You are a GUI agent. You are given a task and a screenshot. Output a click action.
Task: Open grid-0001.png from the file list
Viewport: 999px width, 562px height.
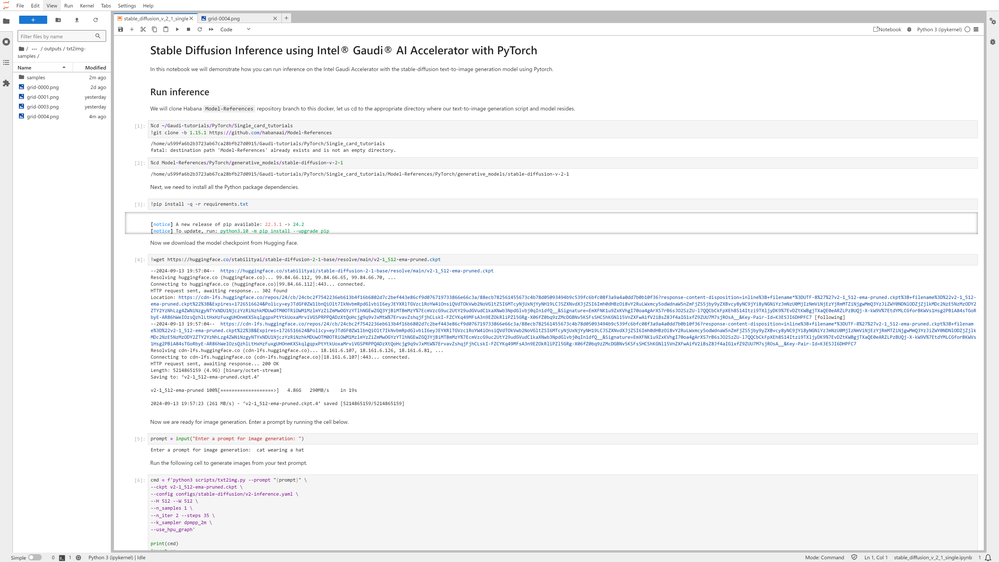pos(43,97)
